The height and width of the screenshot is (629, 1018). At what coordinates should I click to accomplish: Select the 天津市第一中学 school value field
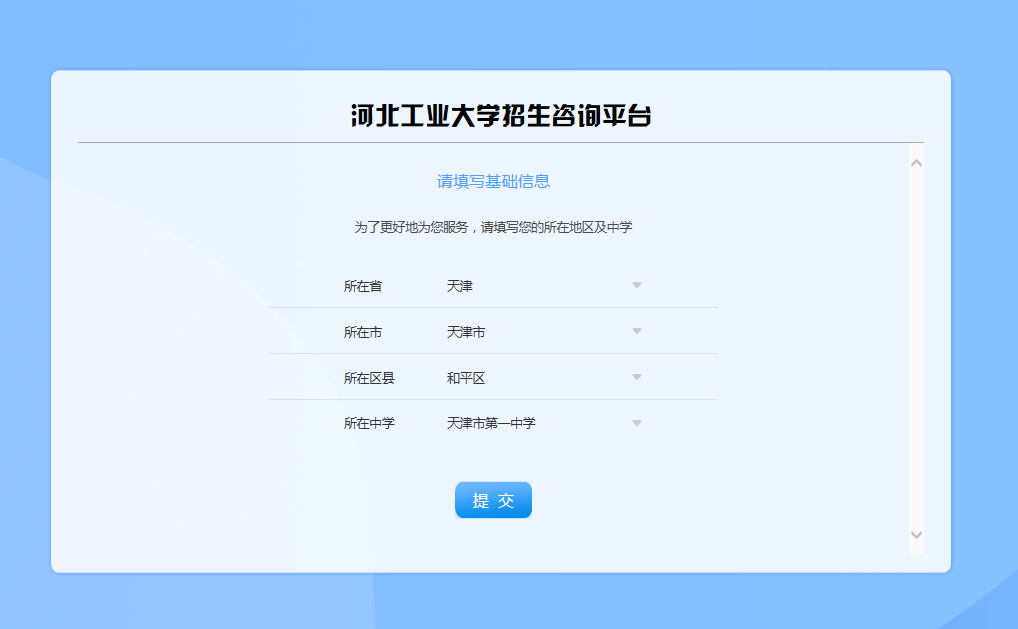pos(490,423)
